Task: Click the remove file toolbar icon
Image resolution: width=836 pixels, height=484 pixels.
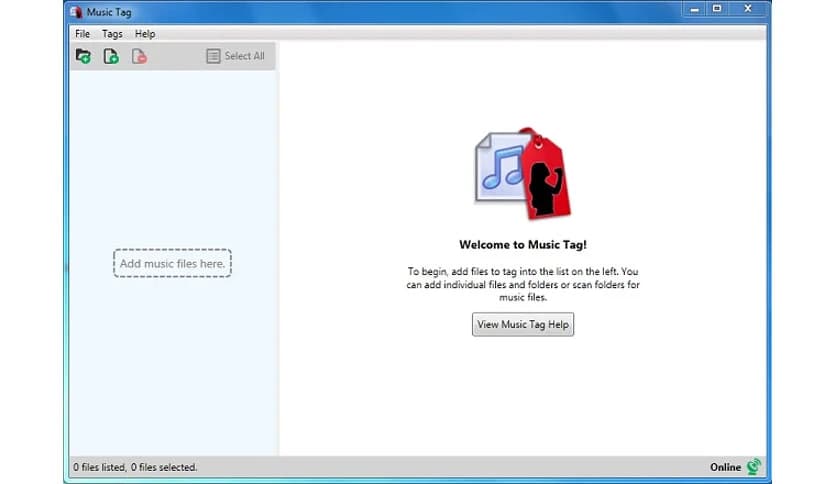Action: point(139,56)
